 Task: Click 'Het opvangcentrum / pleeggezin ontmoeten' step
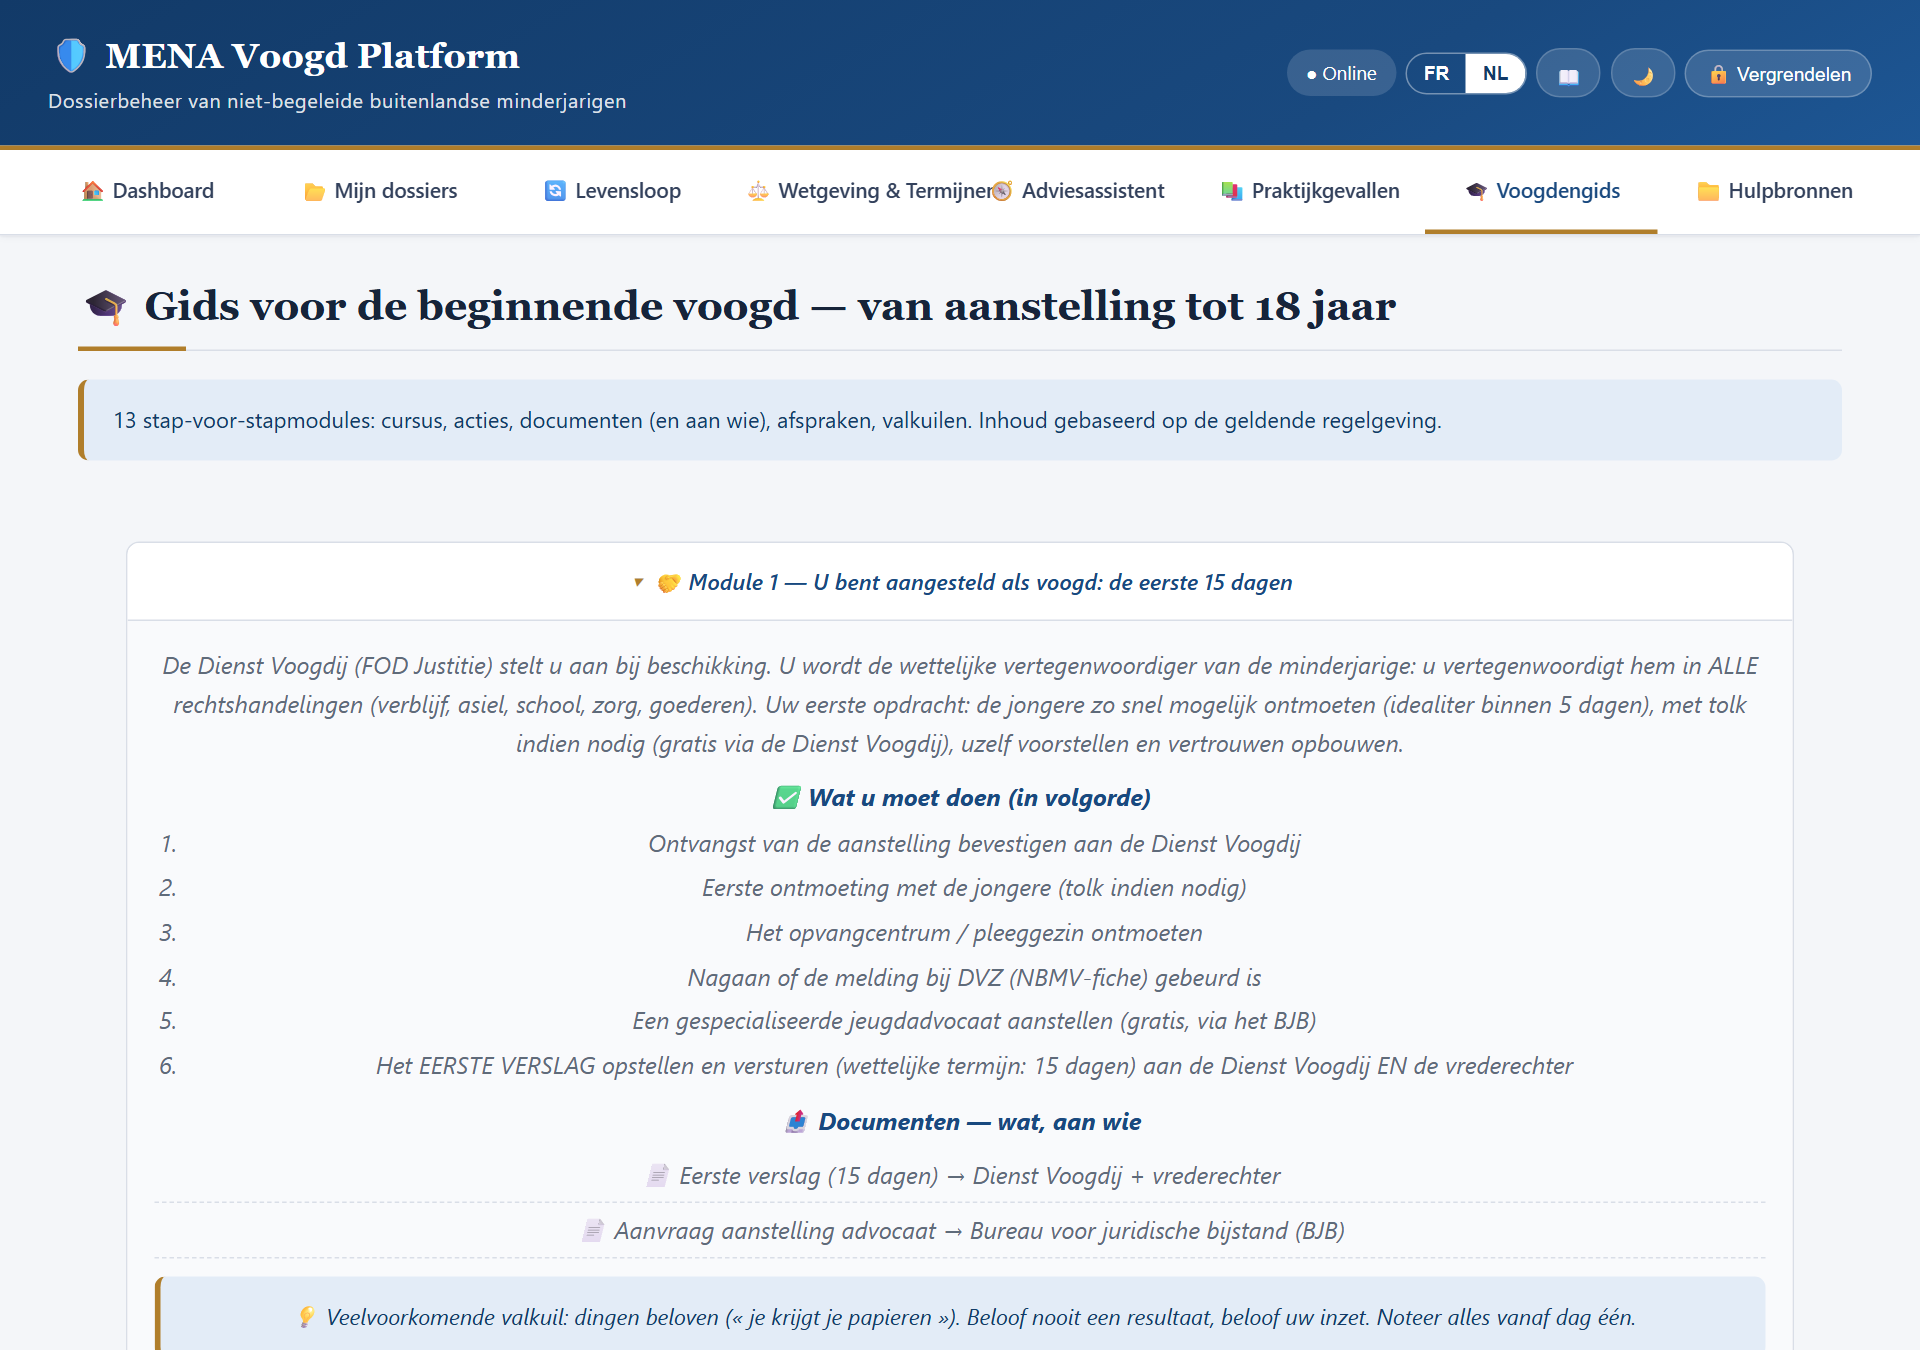[x=974, y=933]
